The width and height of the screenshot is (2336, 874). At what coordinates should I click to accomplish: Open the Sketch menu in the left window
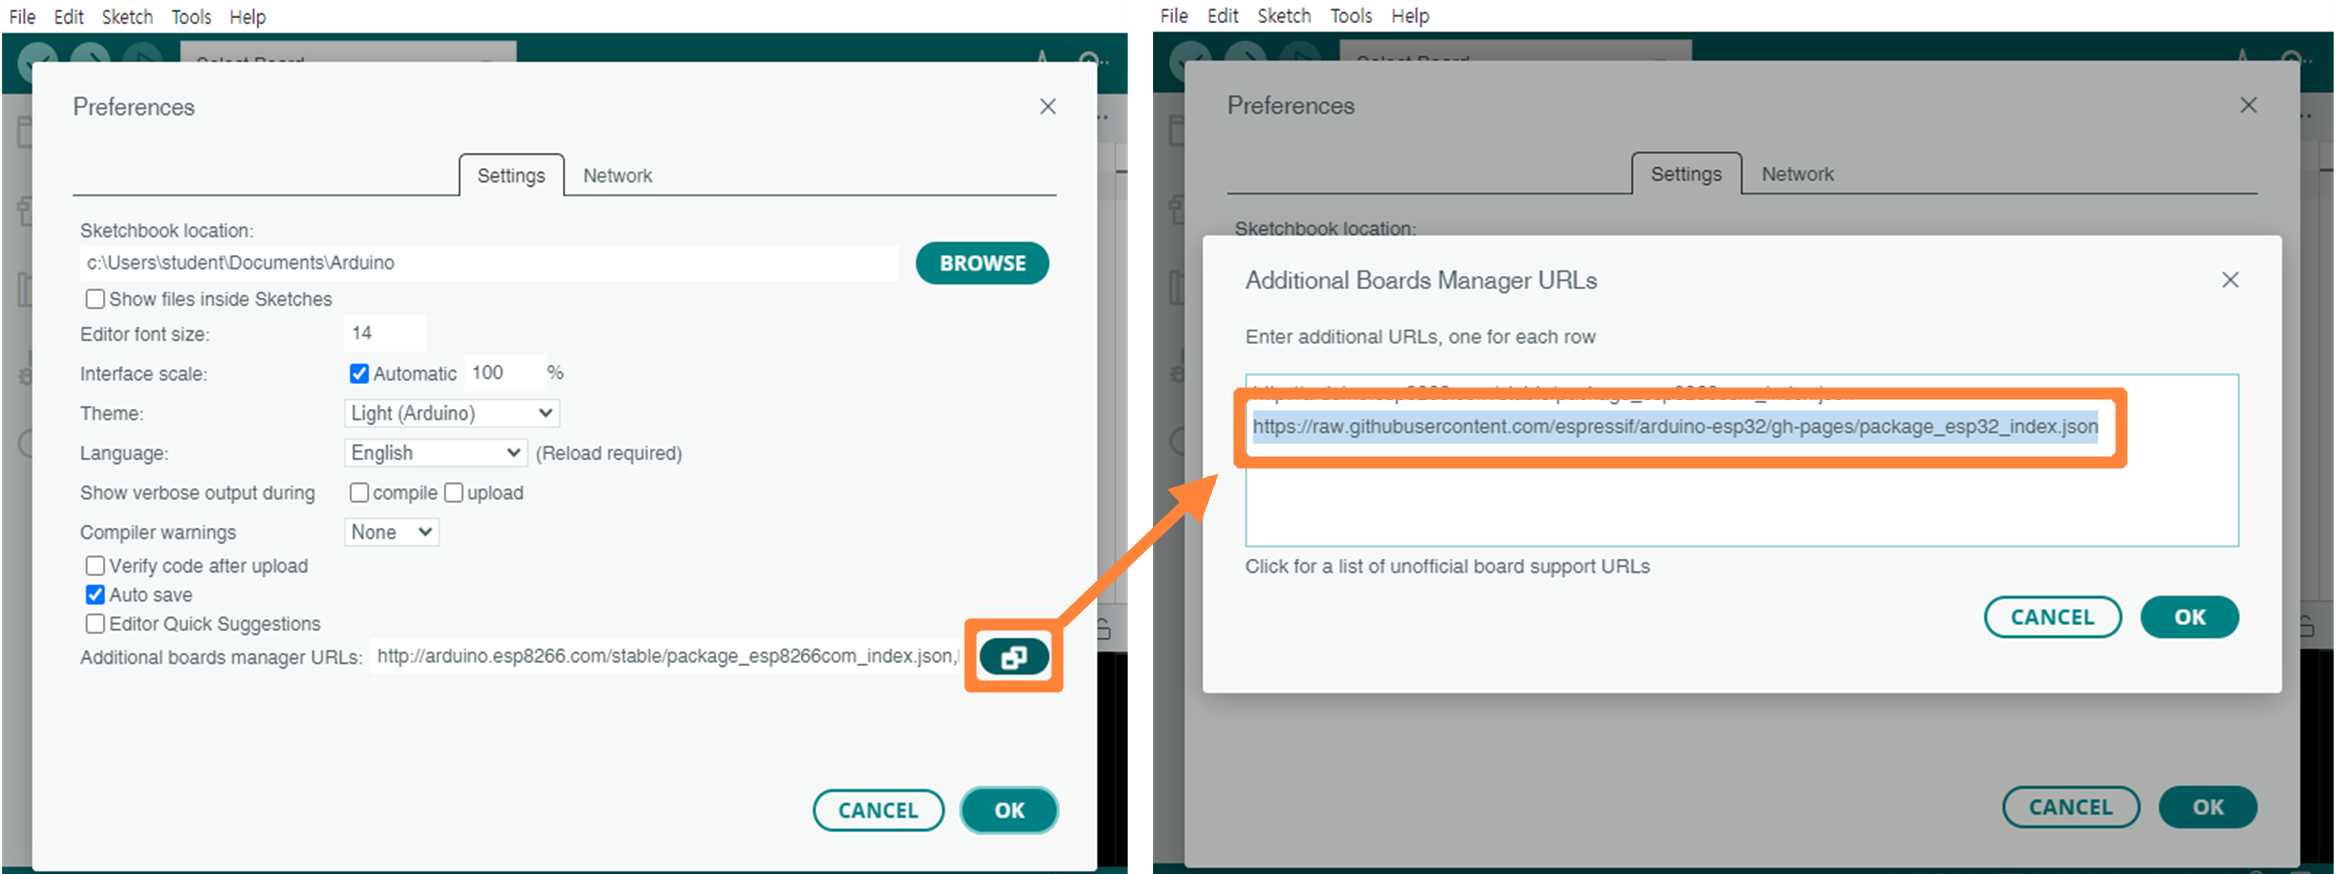[x=127, y=17]
